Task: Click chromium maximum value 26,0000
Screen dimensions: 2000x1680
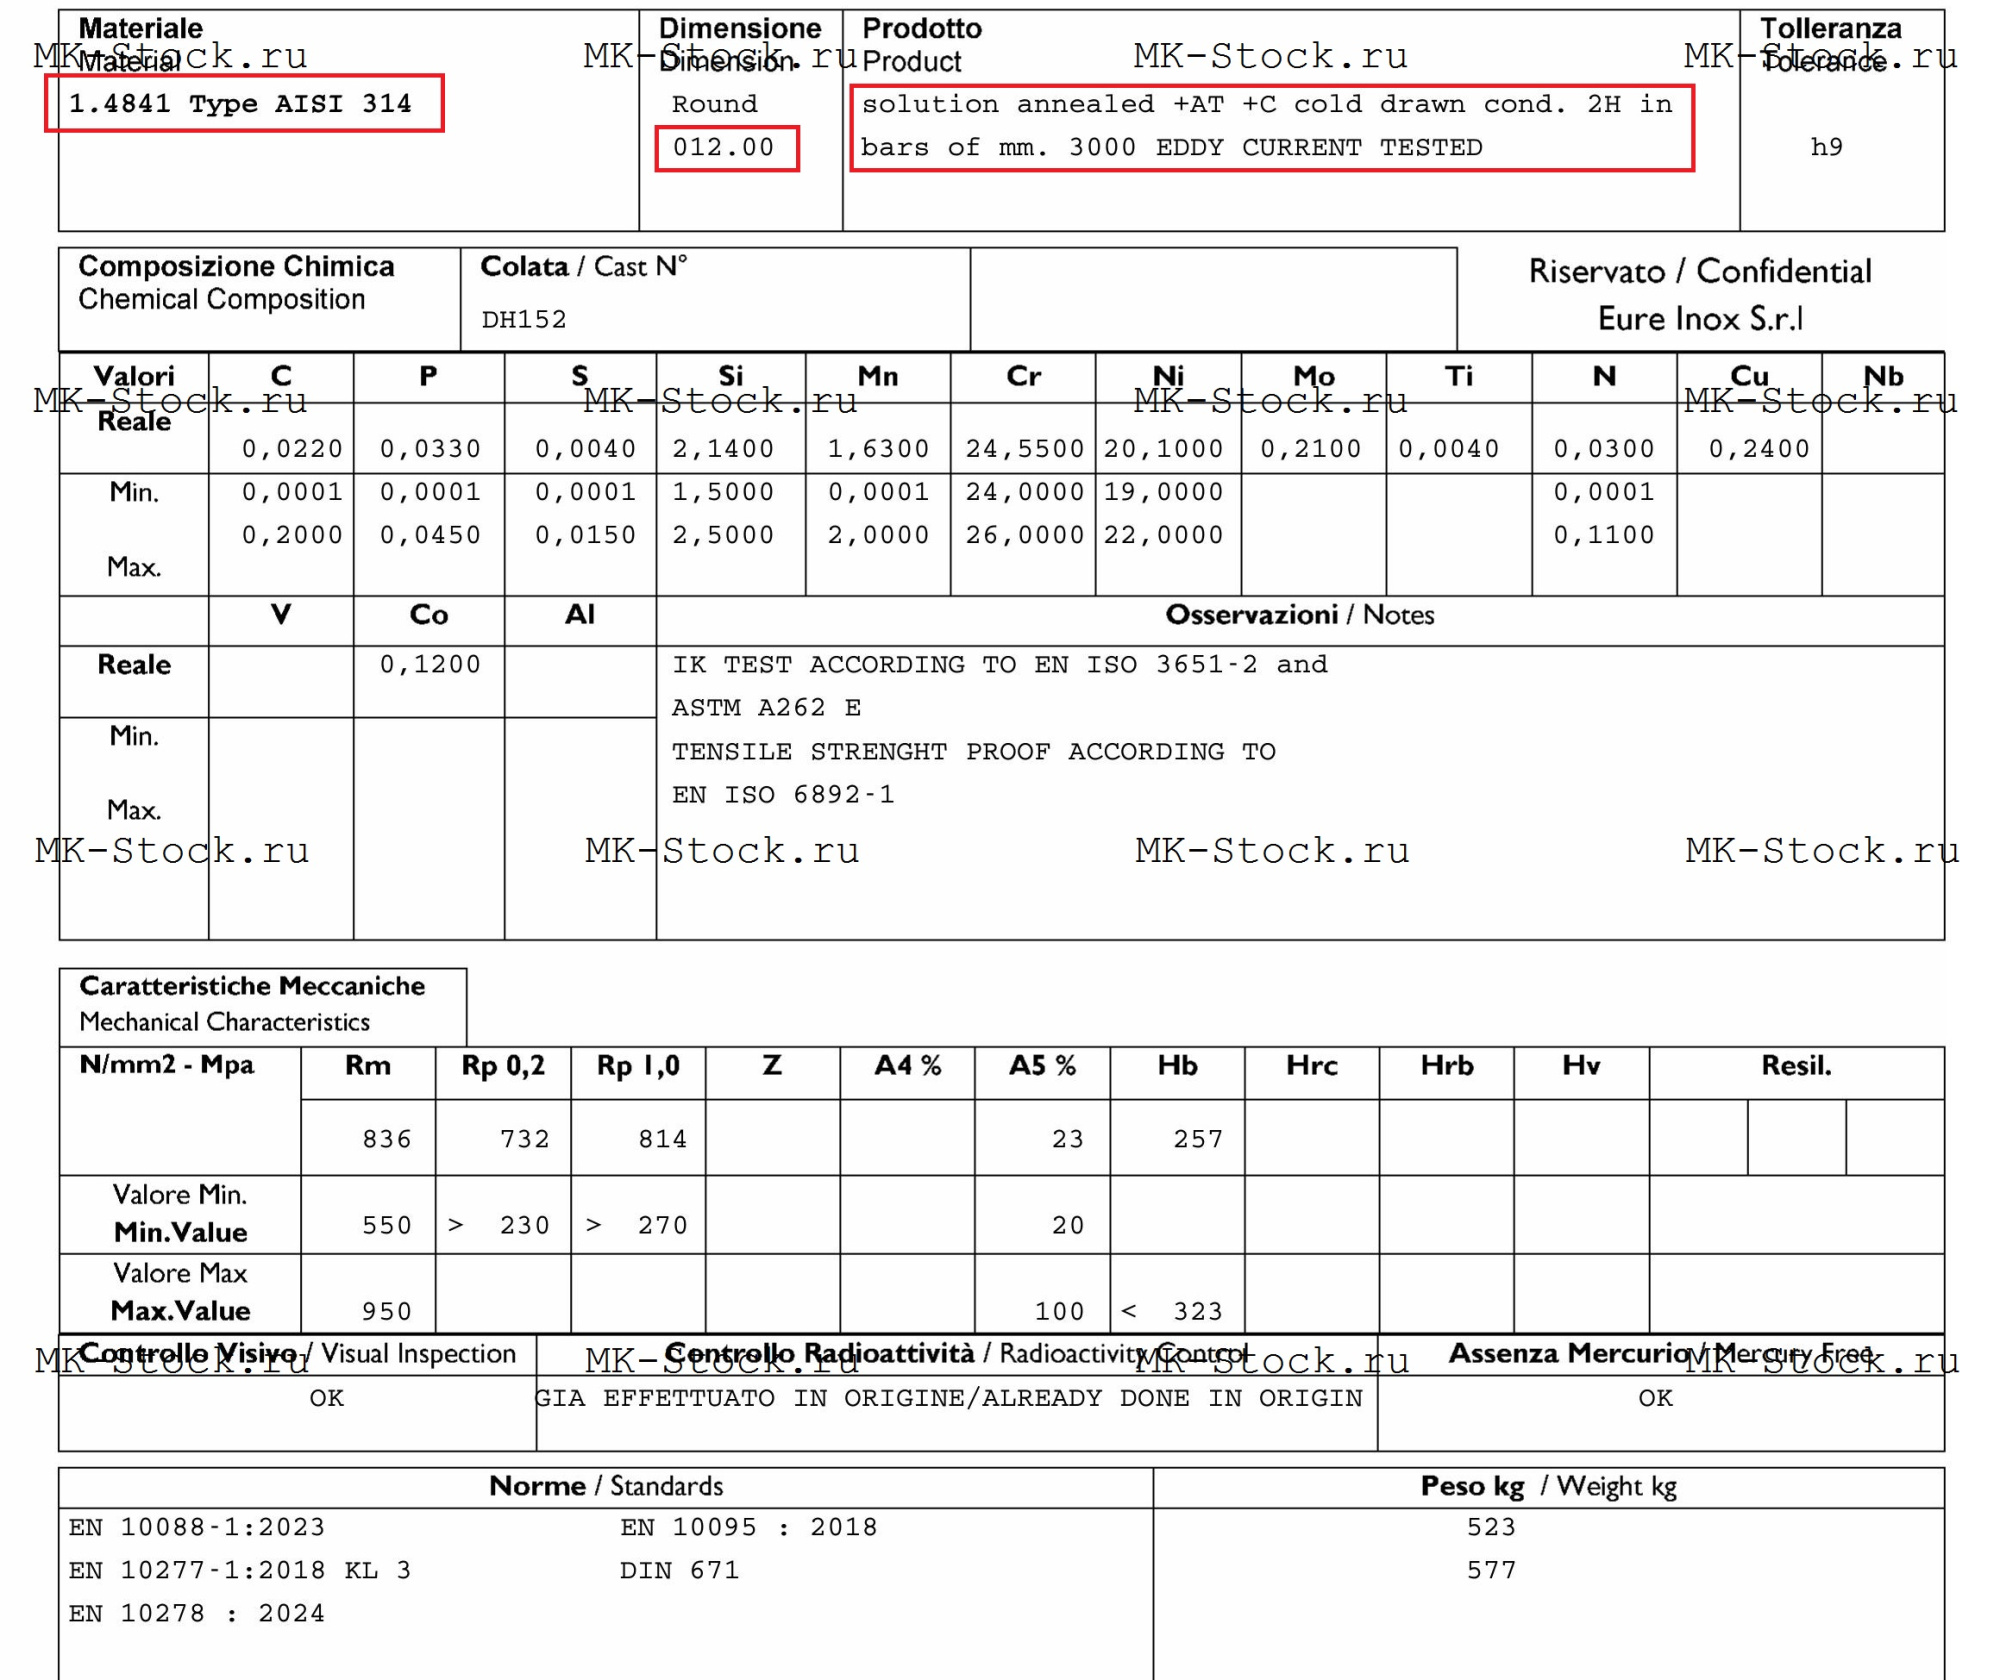Action: (1025, 535)
